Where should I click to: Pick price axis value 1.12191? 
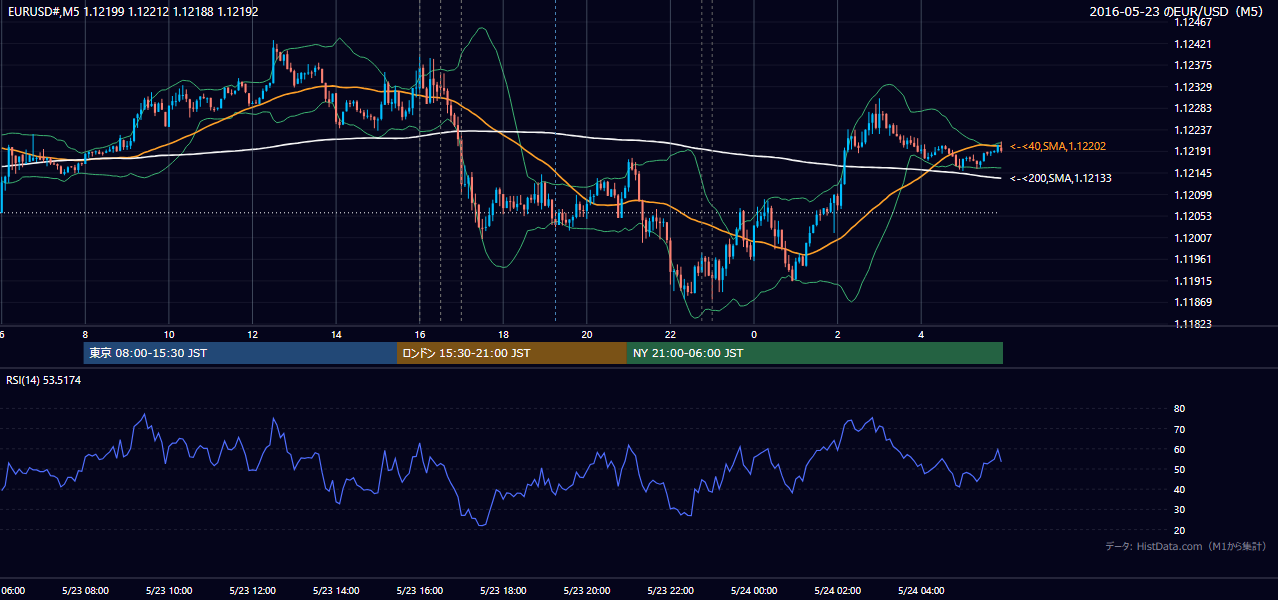pyautogui.click(x=1194, y=151)
